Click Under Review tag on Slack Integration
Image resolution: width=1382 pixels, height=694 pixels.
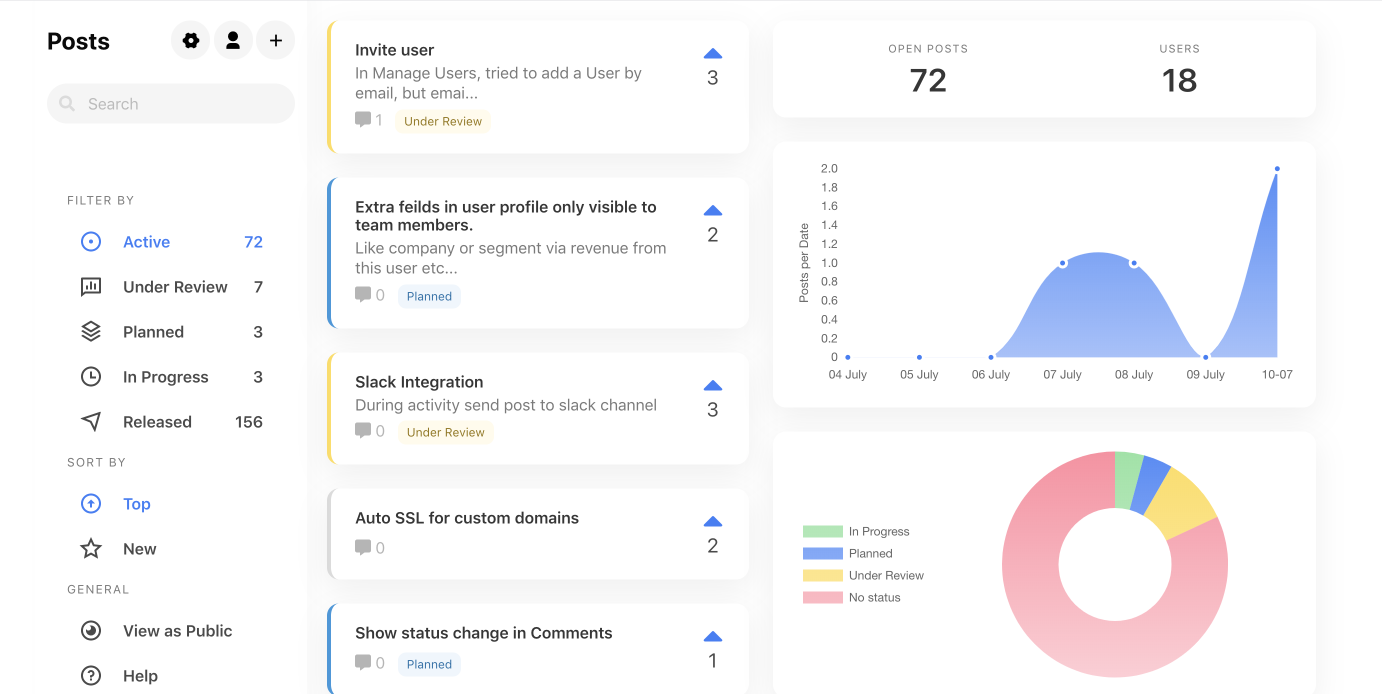445,432
